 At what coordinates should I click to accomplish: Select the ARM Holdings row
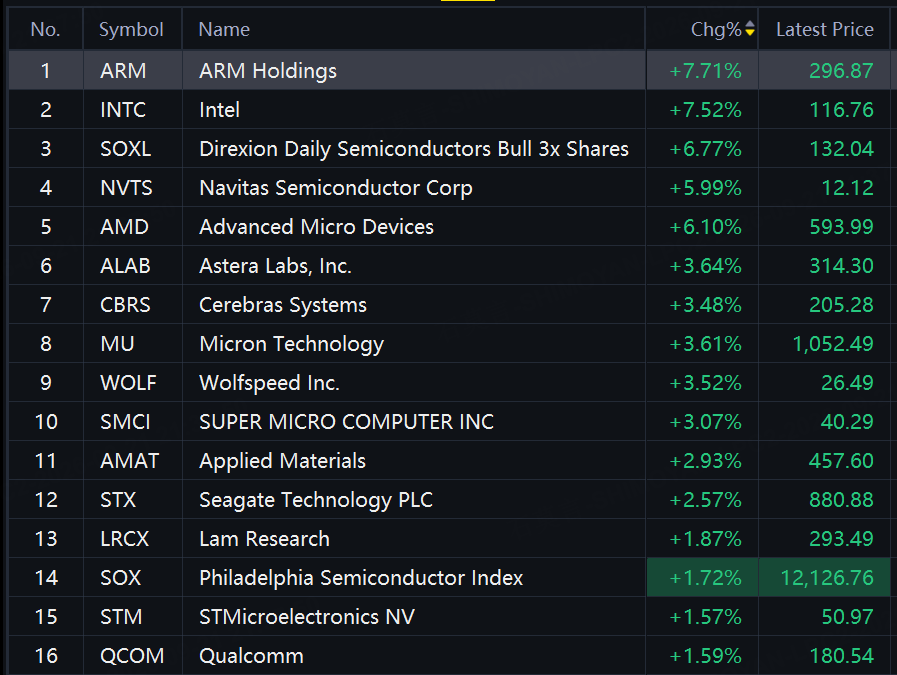(x=449, y=70)
